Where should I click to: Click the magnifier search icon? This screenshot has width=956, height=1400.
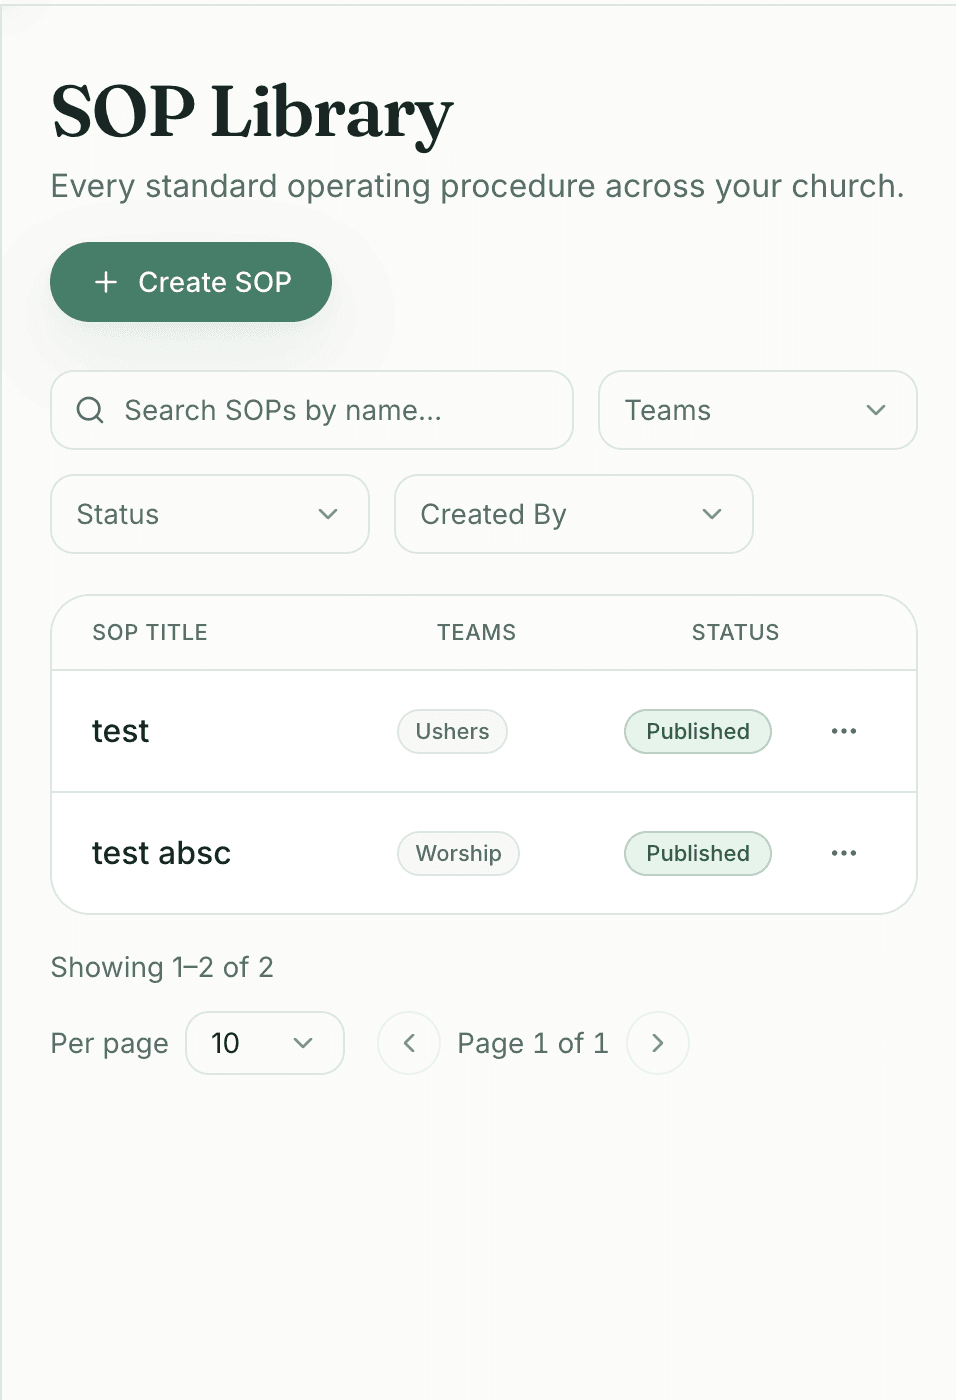pos(90,410)
